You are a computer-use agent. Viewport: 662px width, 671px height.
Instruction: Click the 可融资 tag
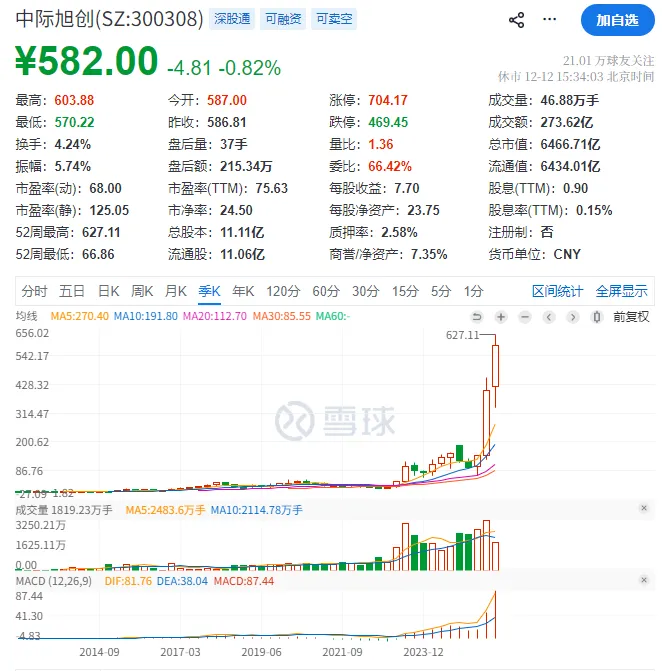tap(283, 19)
